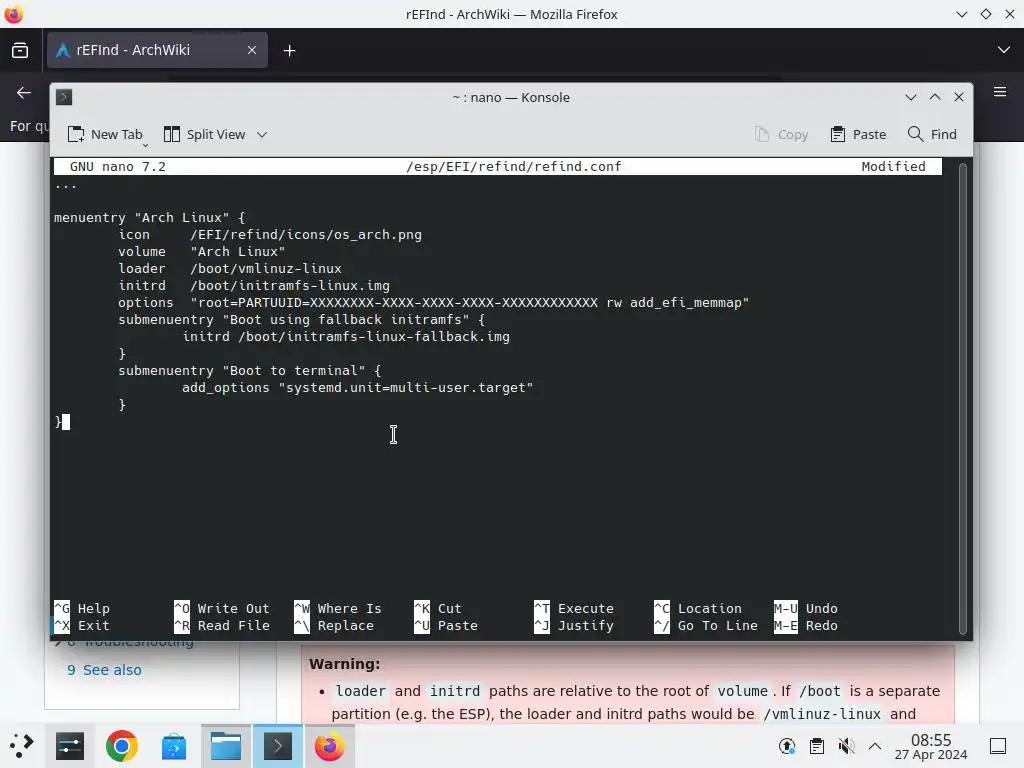Click the Show Desktop button in panel
The image size is (1024, 768).
tap(998, 746)
